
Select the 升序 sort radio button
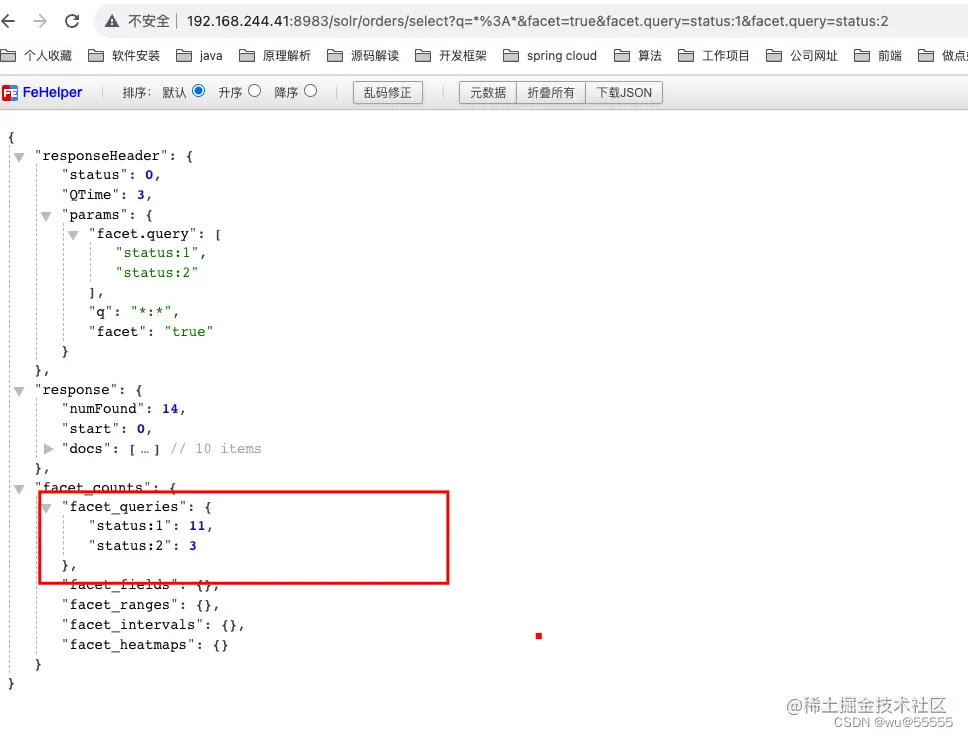click(254, 91)
